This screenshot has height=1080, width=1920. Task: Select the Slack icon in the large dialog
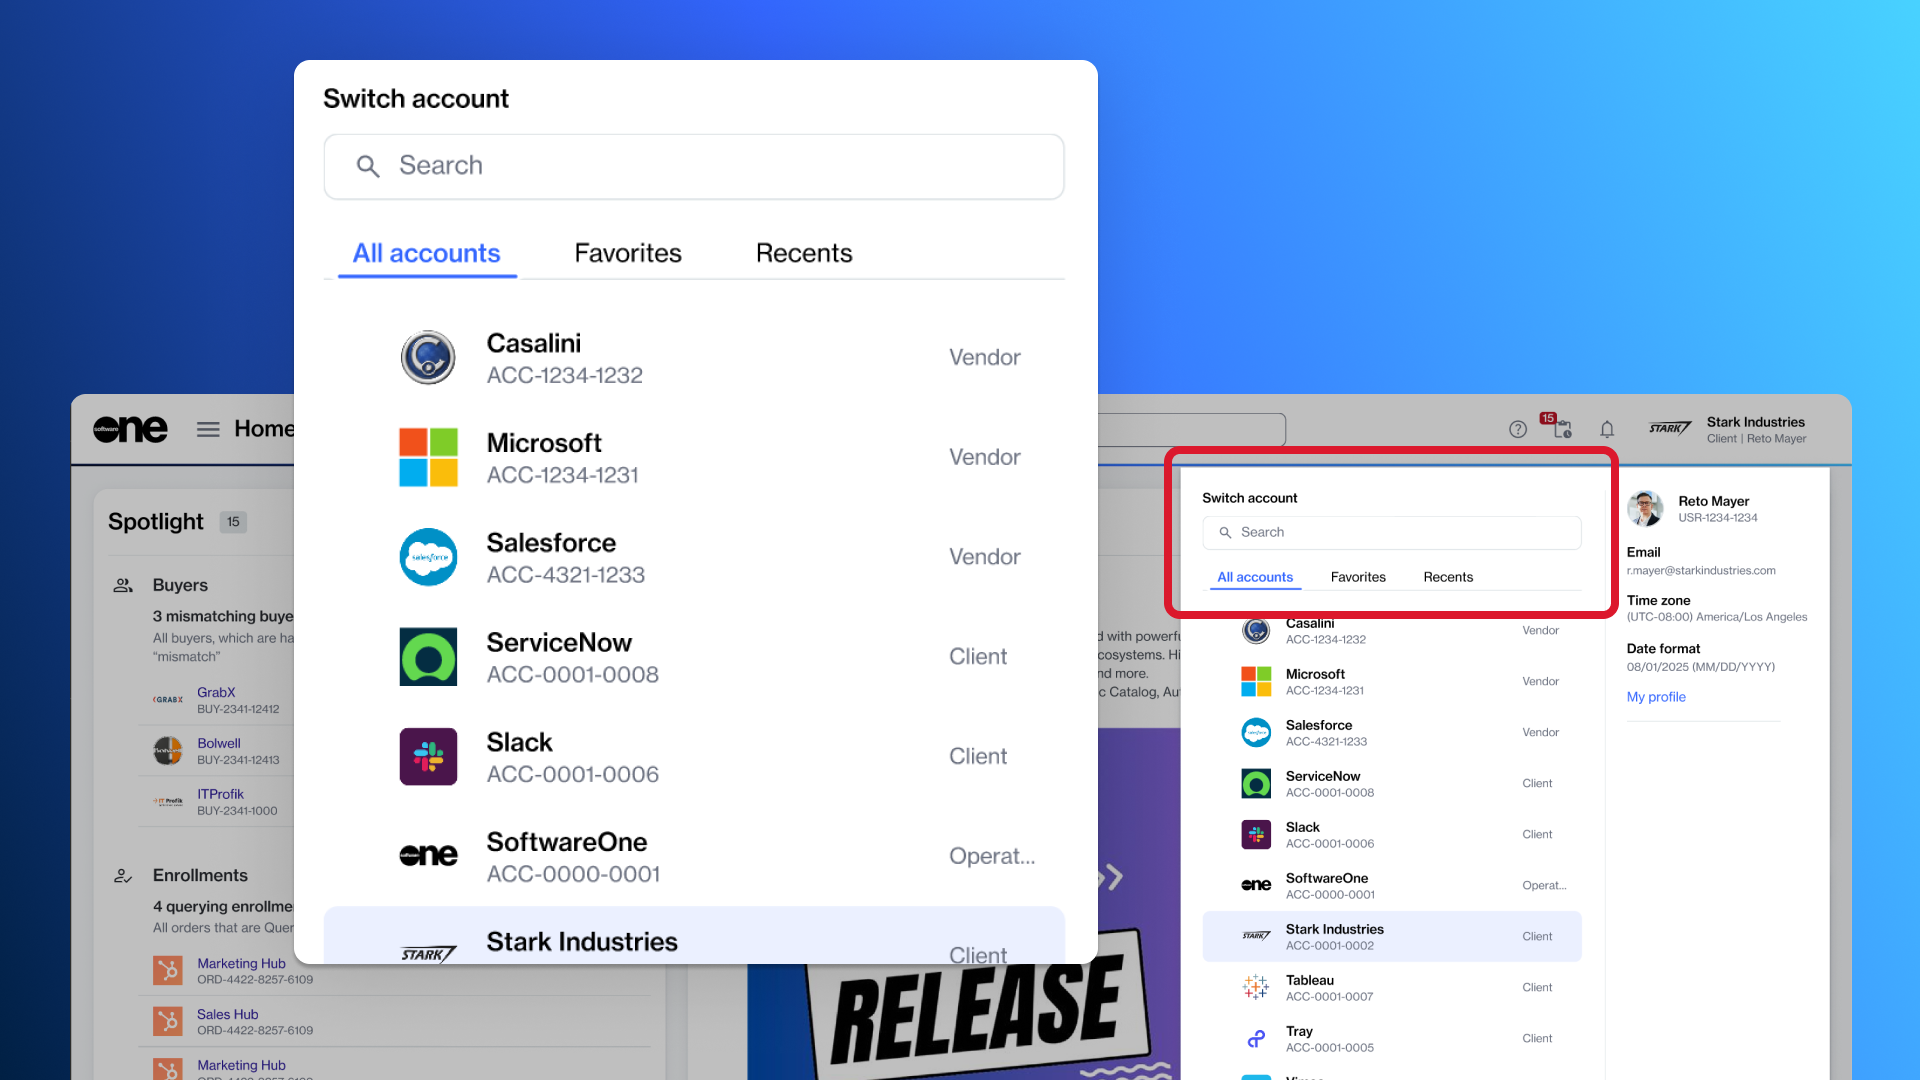428,756
